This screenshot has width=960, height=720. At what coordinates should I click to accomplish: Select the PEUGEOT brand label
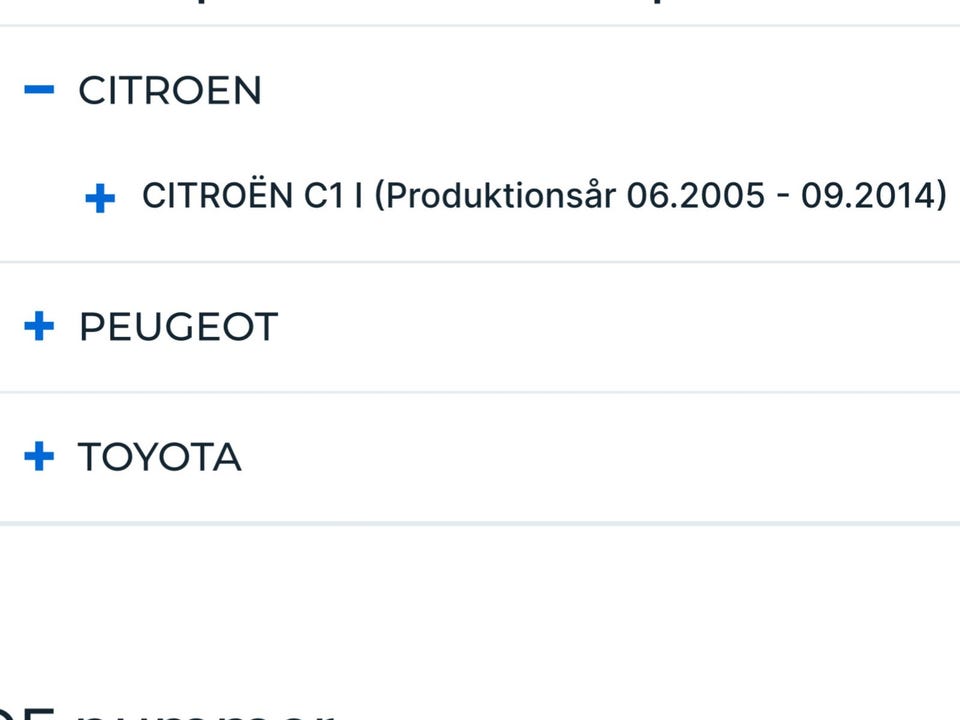[x=178, y=327]
